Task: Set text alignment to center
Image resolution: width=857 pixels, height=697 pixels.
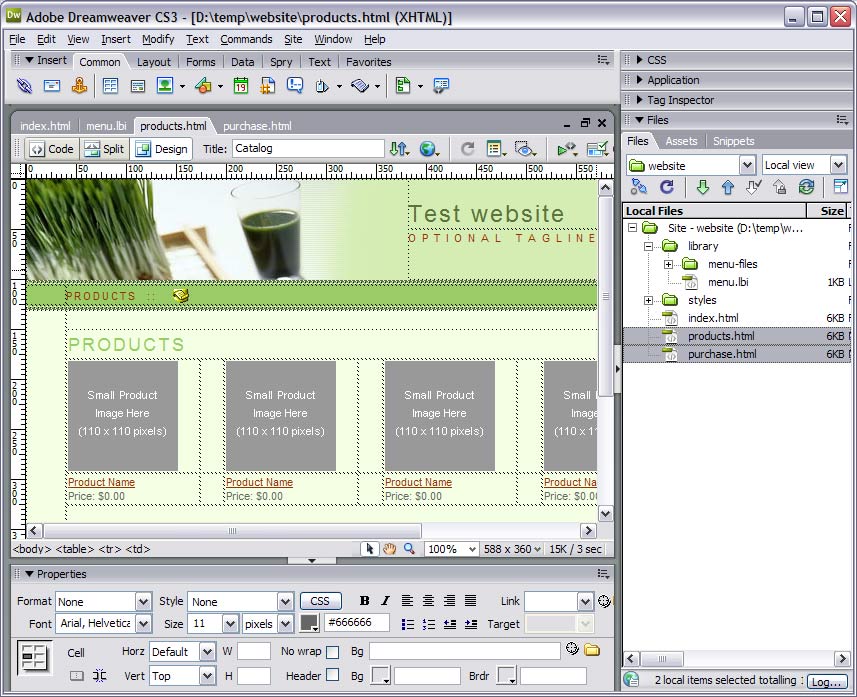Action: (428, 601)
